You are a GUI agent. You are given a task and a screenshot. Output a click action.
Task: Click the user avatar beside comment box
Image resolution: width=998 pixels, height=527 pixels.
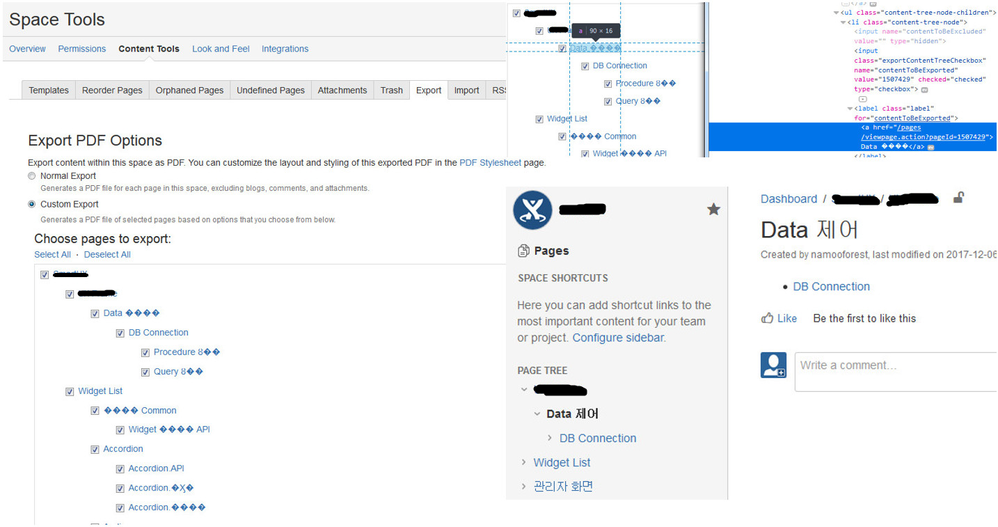tap(773, 365)
